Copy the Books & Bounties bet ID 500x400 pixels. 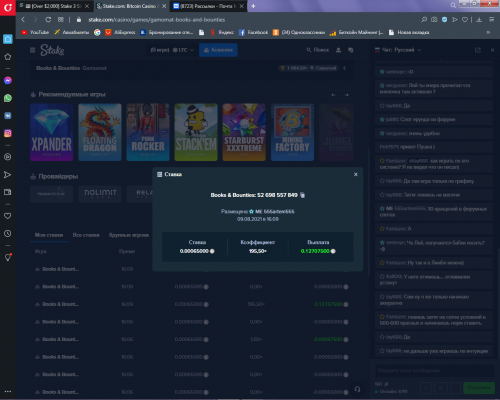click(303, 195)
